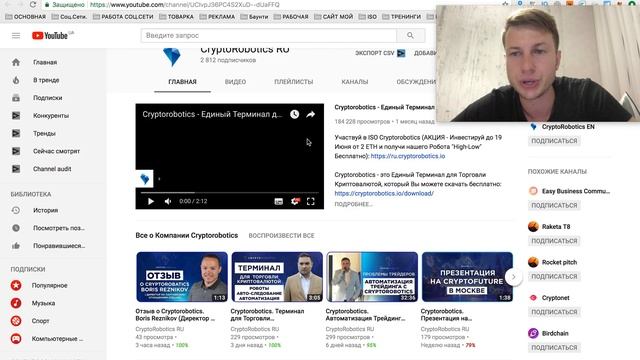640x360 pixels.
Task: Open Тренды sidebar icon
Action: coord(16,133)
